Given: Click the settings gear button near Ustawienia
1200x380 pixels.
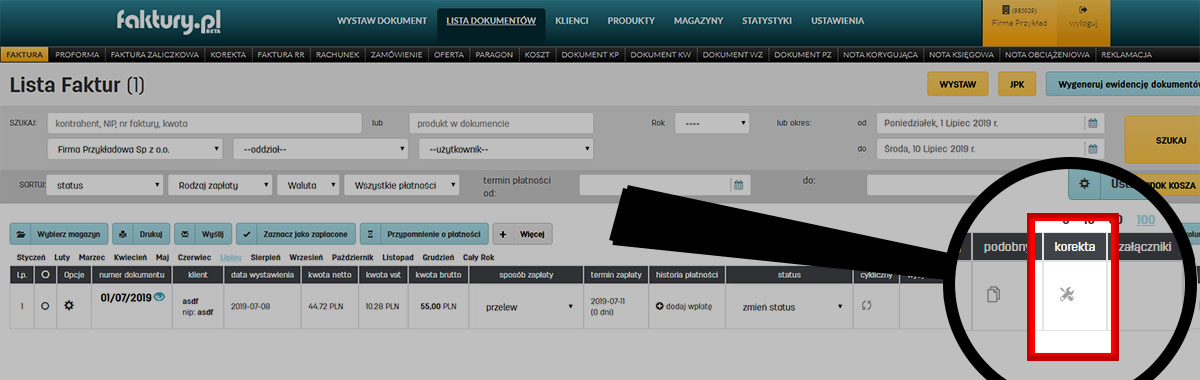Looking at the screenshot, I should pos(1084,185).
